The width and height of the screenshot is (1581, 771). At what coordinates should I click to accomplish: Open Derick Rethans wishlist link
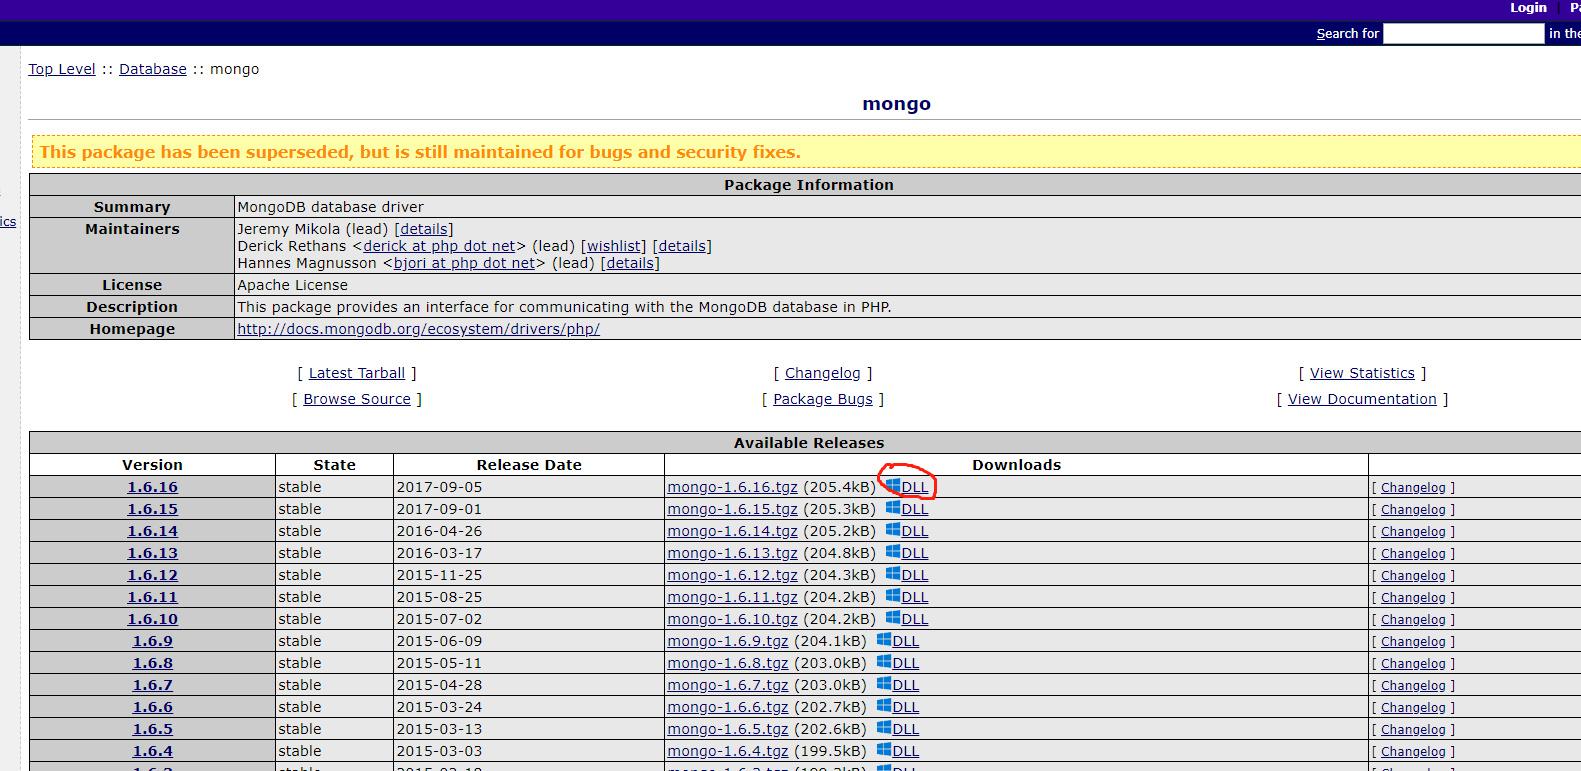(x=614, y=246)
